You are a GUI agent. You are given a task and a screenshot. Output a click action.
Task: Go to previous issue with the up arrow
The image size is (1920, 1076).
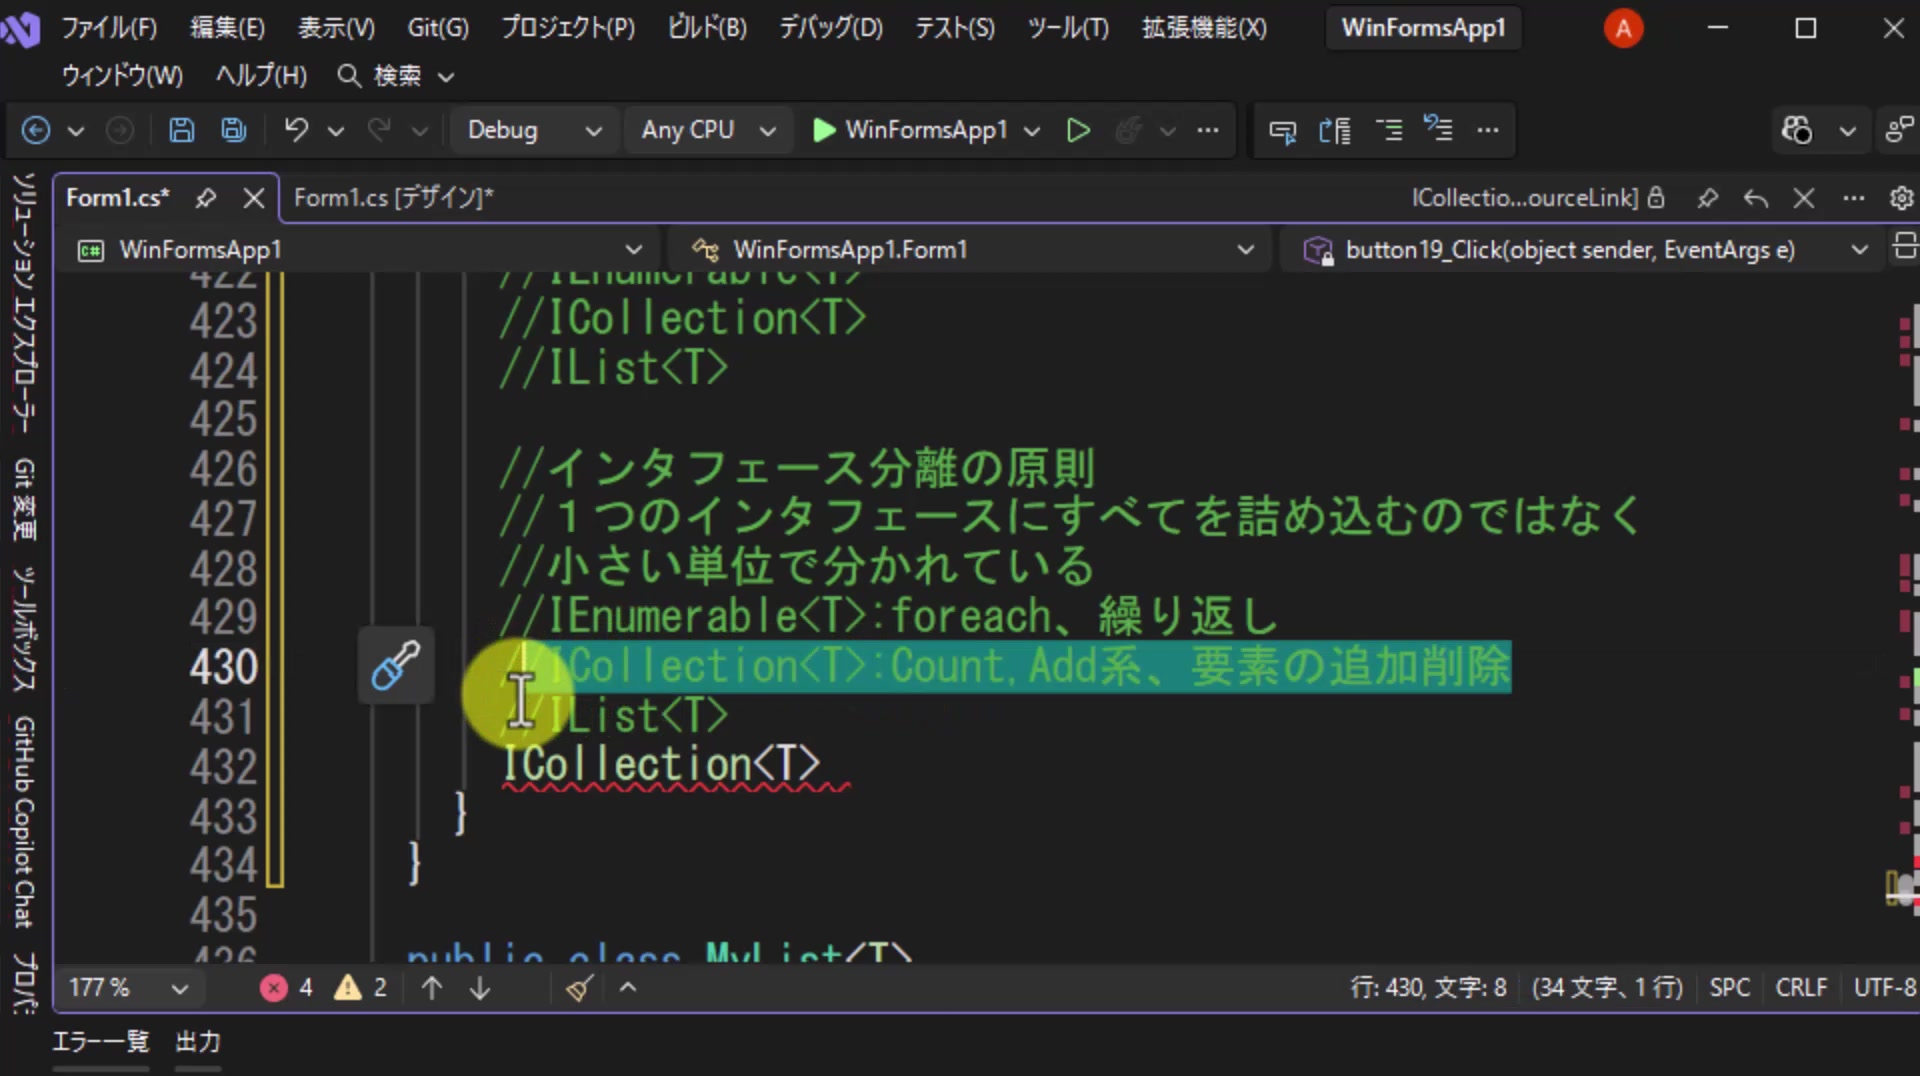click(x=432, y=988)
